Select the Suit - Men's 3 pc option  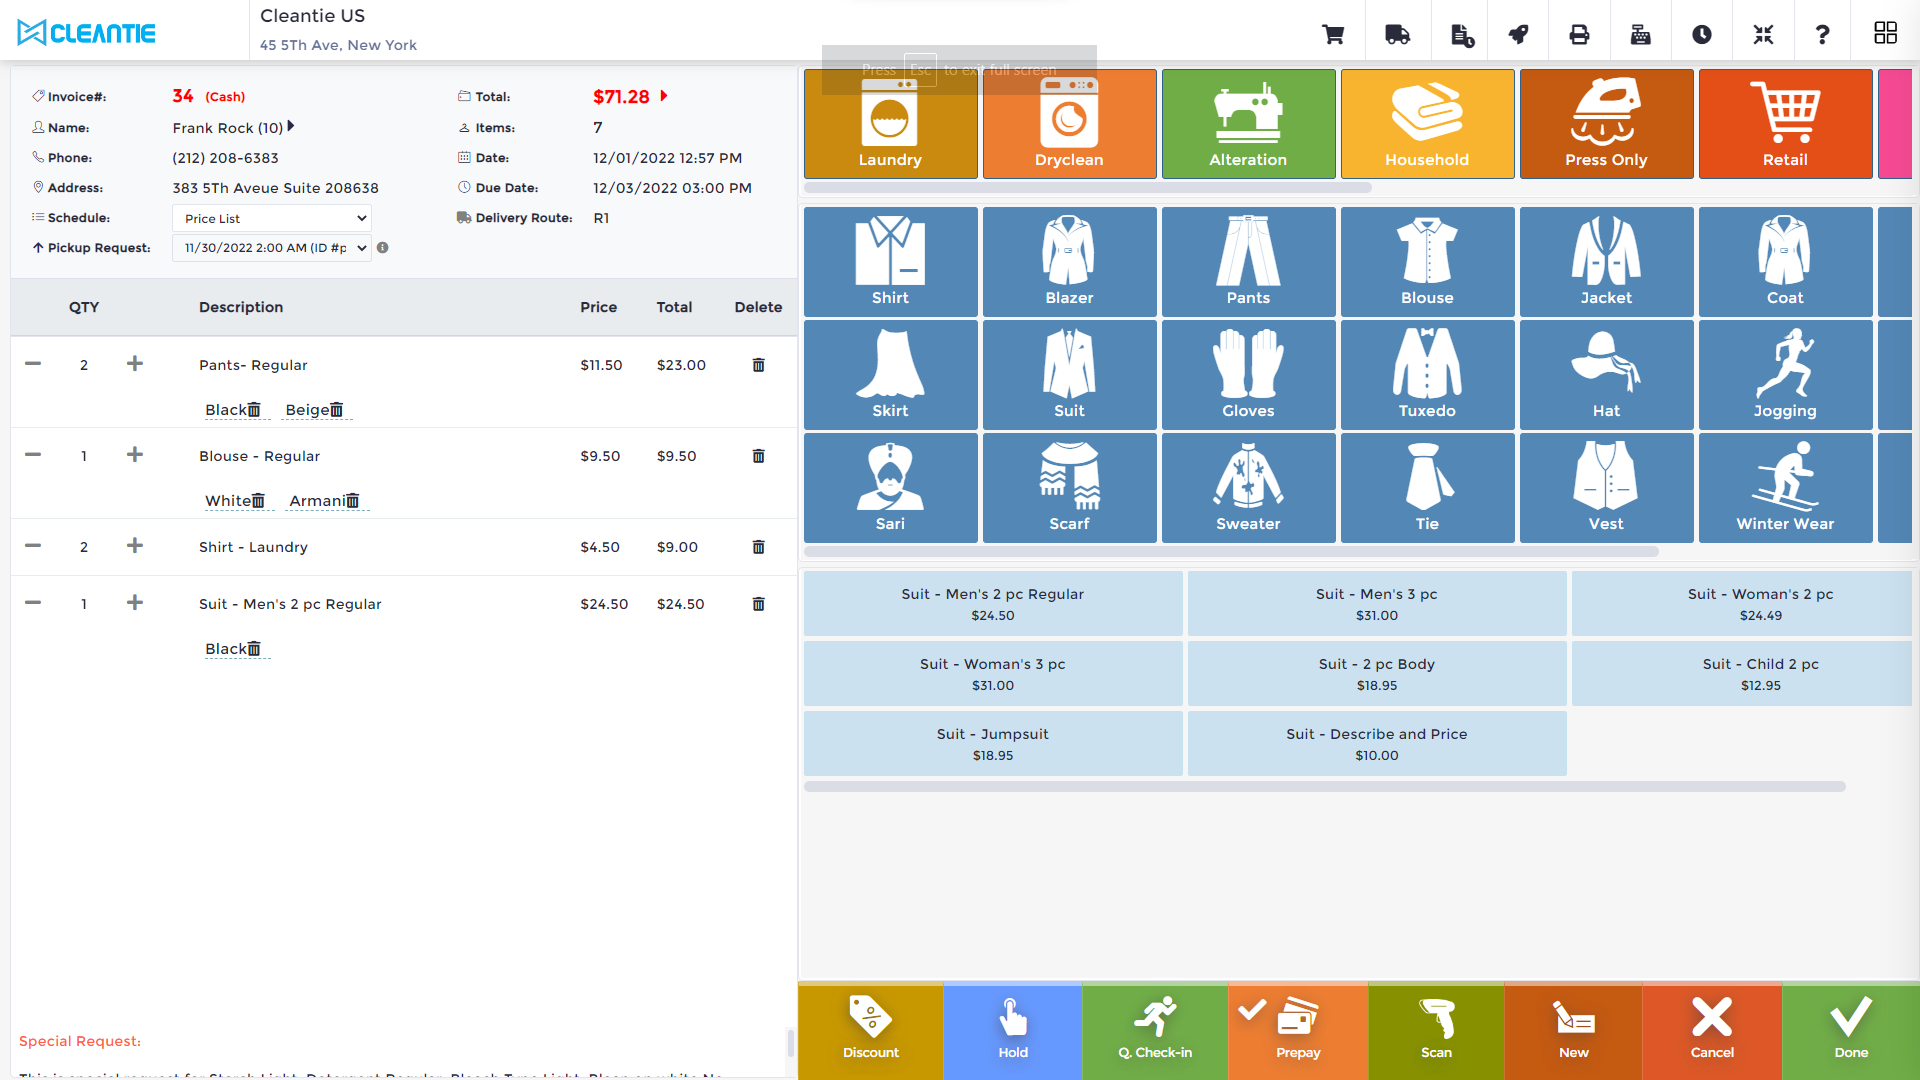point(1377,603)
